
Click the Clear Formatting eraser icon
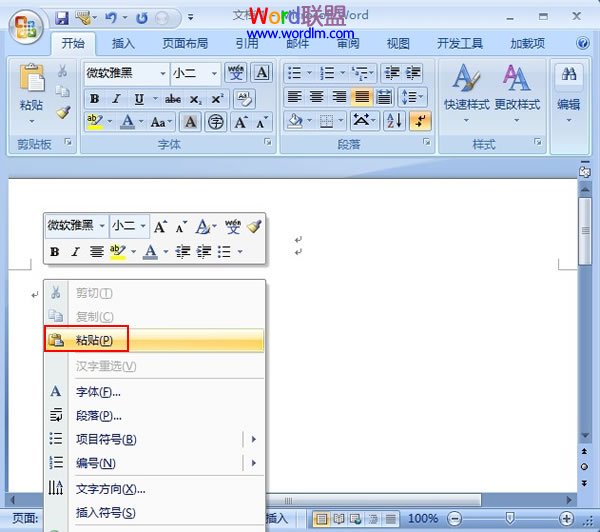[x=244, y=99]
